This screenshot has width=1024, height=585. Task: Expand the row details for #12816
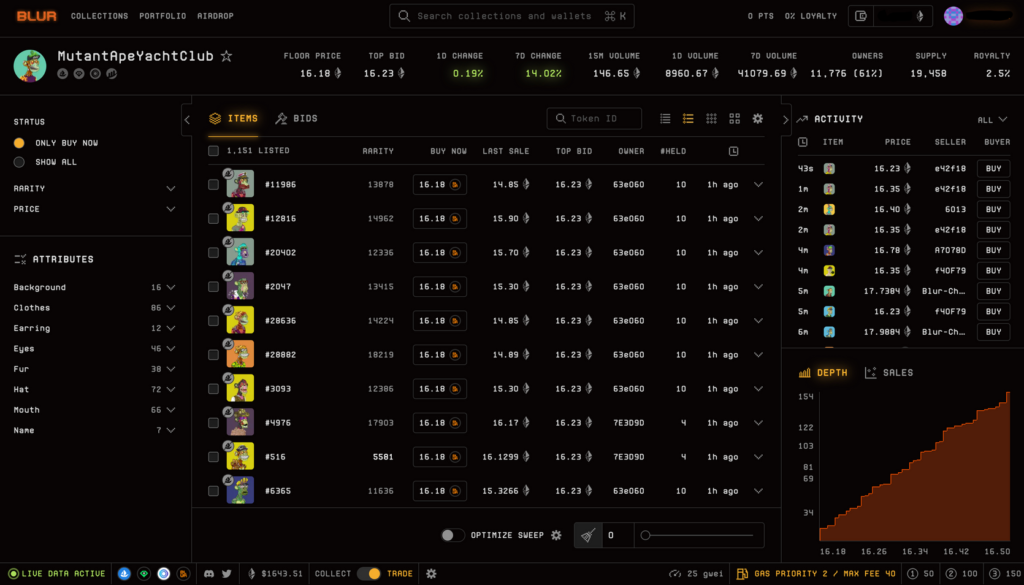pyautogui.click(x=758, y=219)
